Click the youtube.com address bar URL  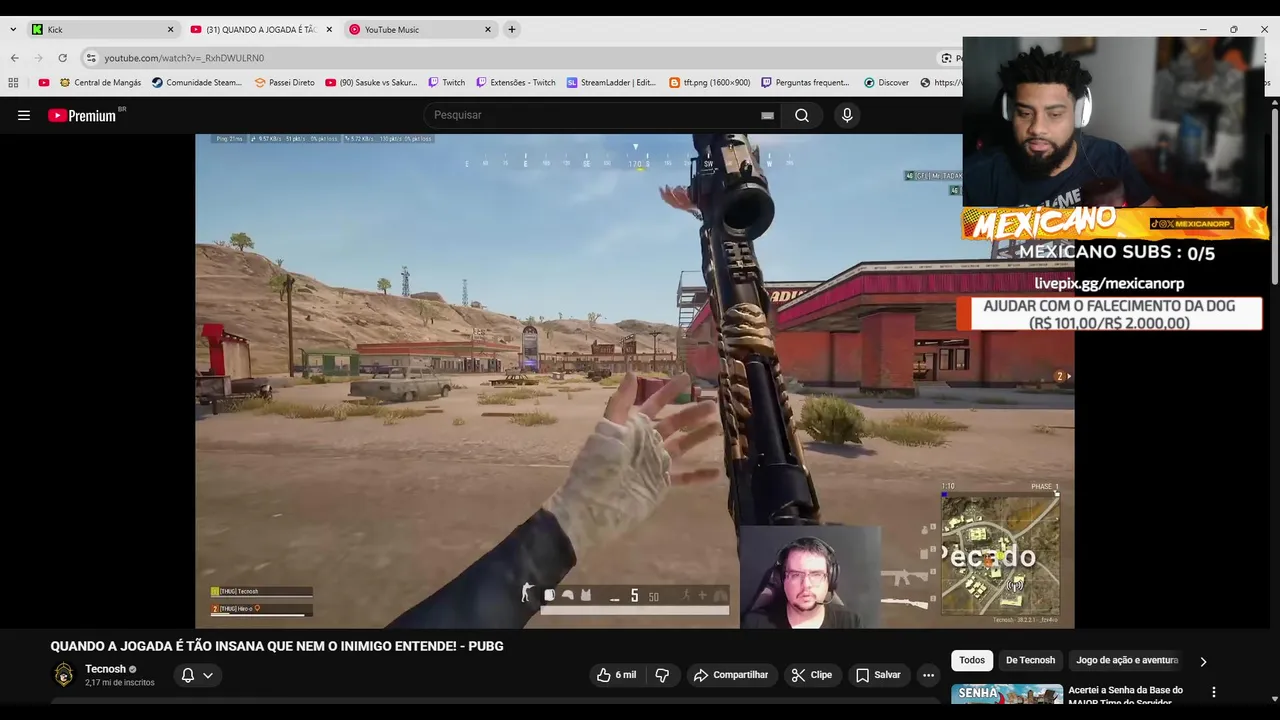[x=184, y=58]
